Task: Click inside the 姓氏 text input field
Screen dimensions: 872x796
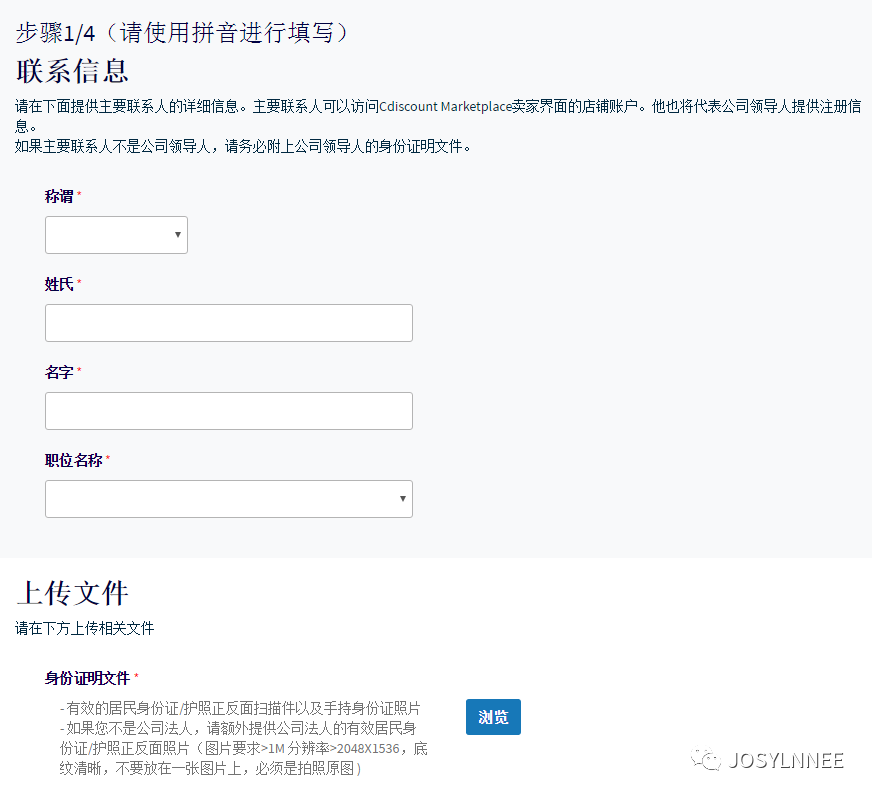Action: click(x=228, y=322)
